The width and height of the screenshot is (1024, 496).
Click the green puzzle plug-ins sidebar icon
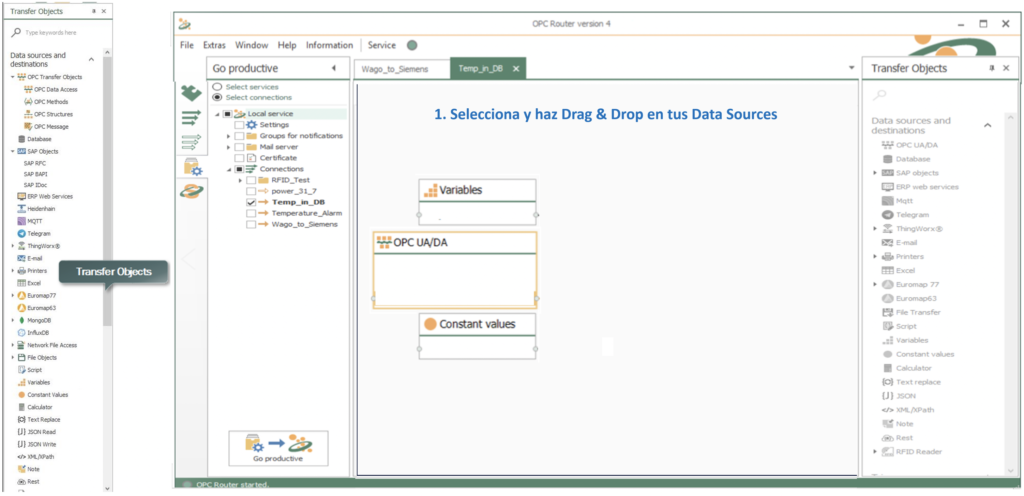coord(191,93)
